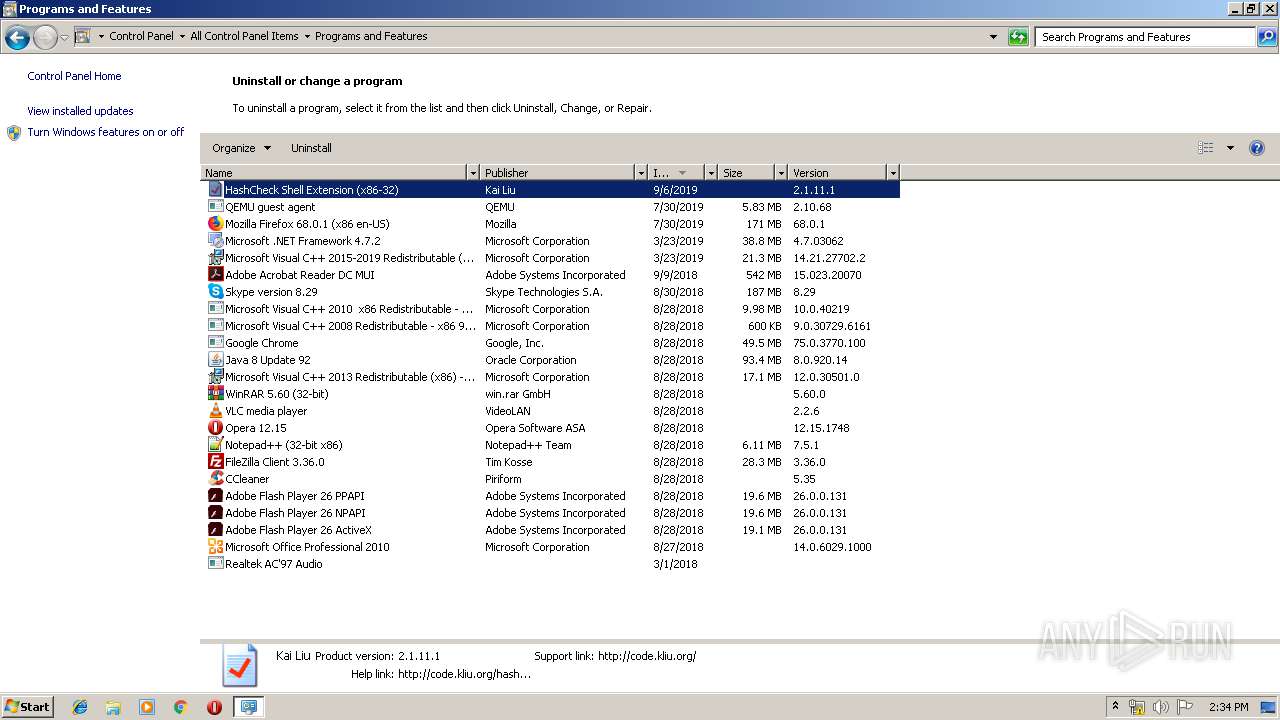Click the volume speaker tray icon

tap(1160, 707)
